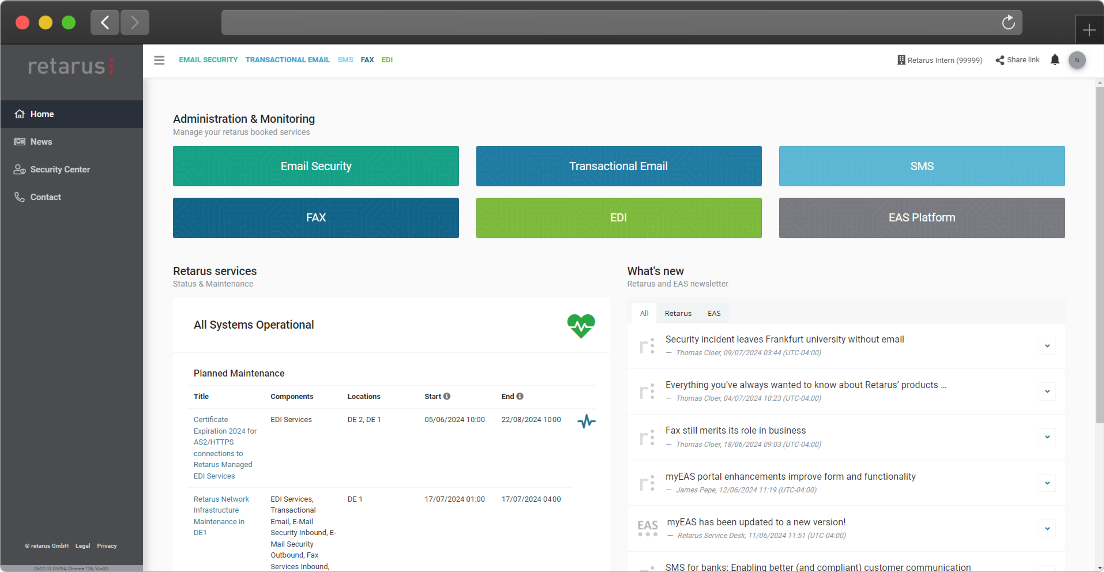Screen dimensions: 1104x572
Task: Click the browser back arrow
Action: (105, 23)
